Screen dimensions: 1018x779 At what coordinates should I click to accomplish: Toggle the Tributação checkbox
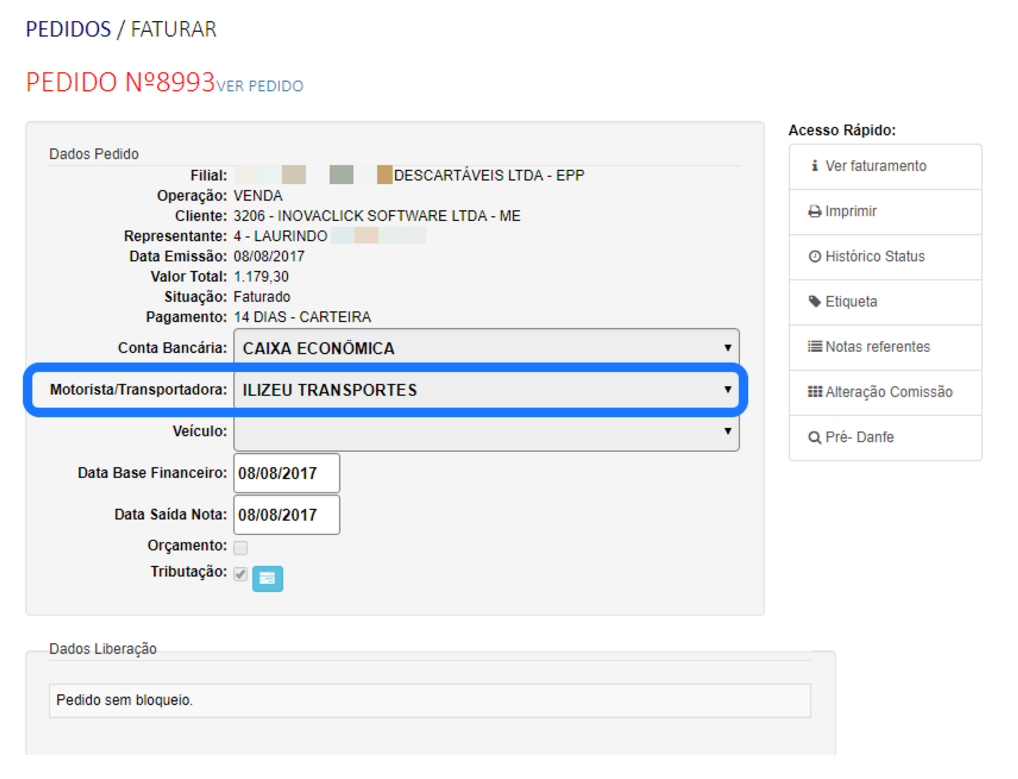point(240,574)
